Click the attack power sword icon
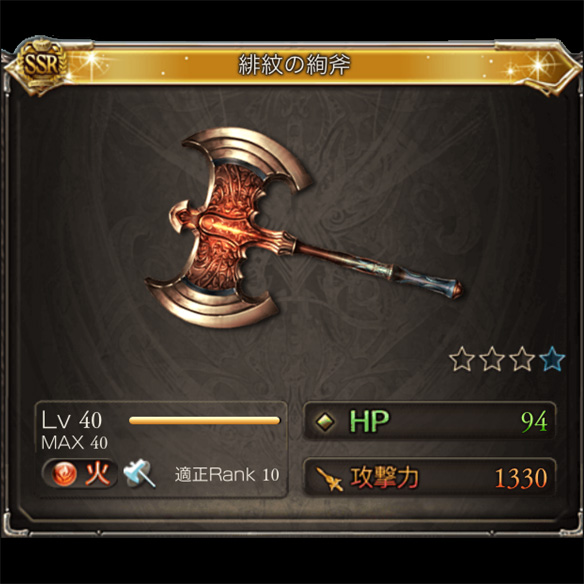The width and height of the screenshot is (584, 584). tap(329, 479)
